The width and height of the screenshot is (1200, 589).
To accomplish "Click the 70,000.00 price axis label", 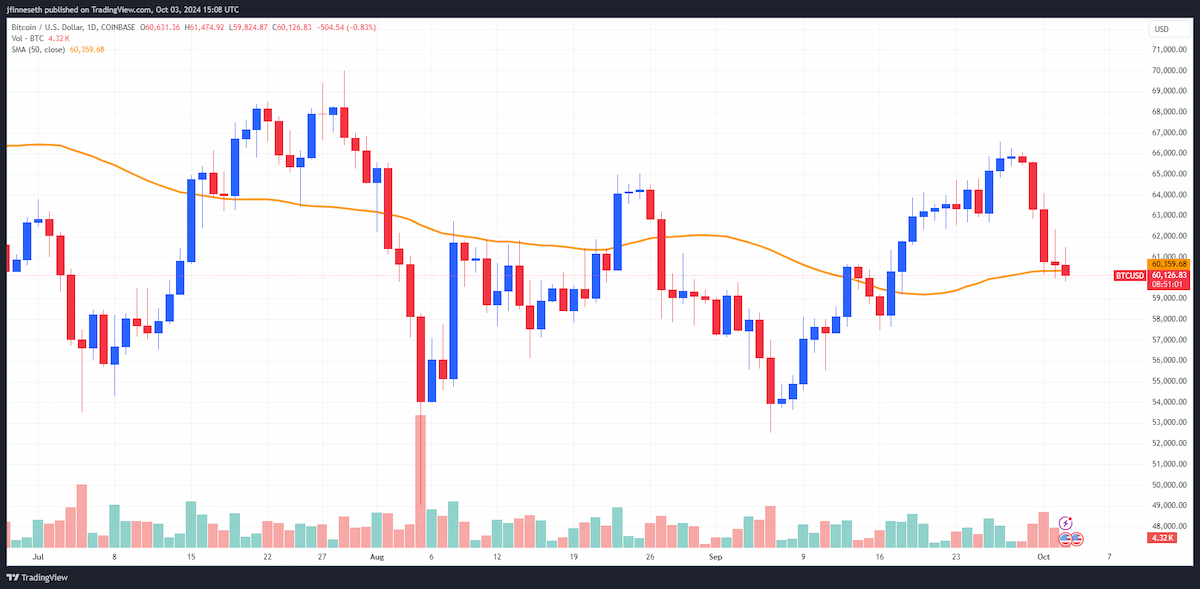I will coord(1170,71).
